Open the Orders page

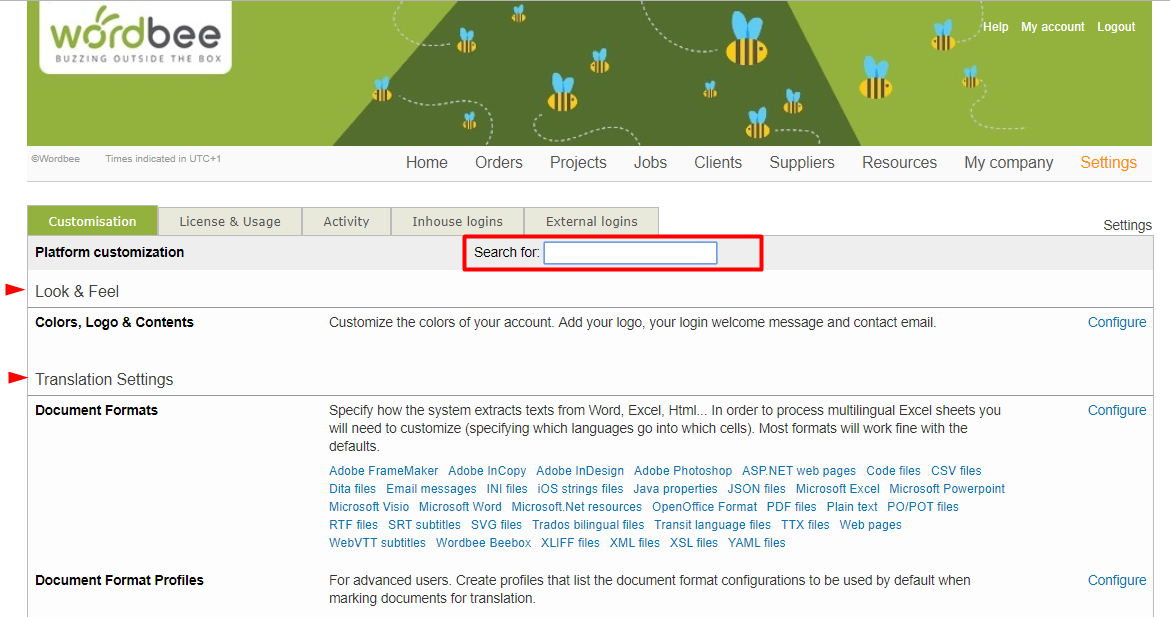point(498,162)
